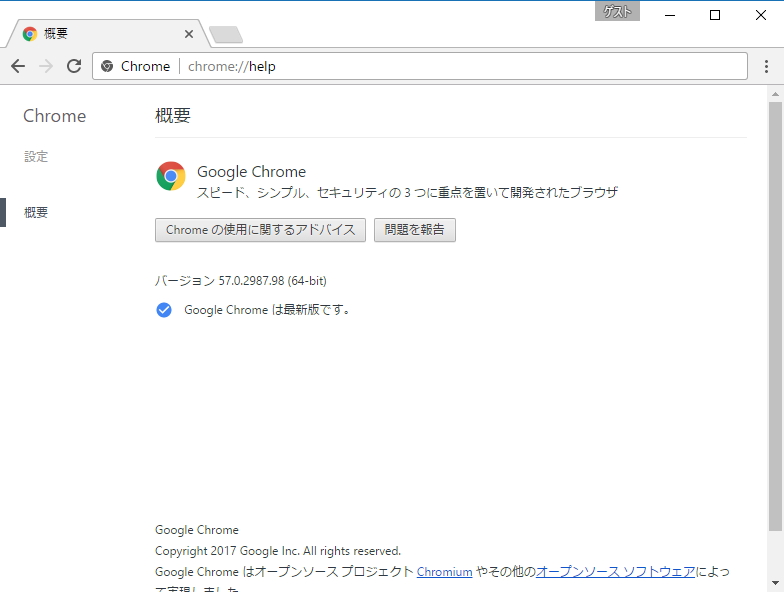This screenshot has height=592, width=784.
Task: Click the vertical scrollbar thumb
Action: tap(775, 316)
